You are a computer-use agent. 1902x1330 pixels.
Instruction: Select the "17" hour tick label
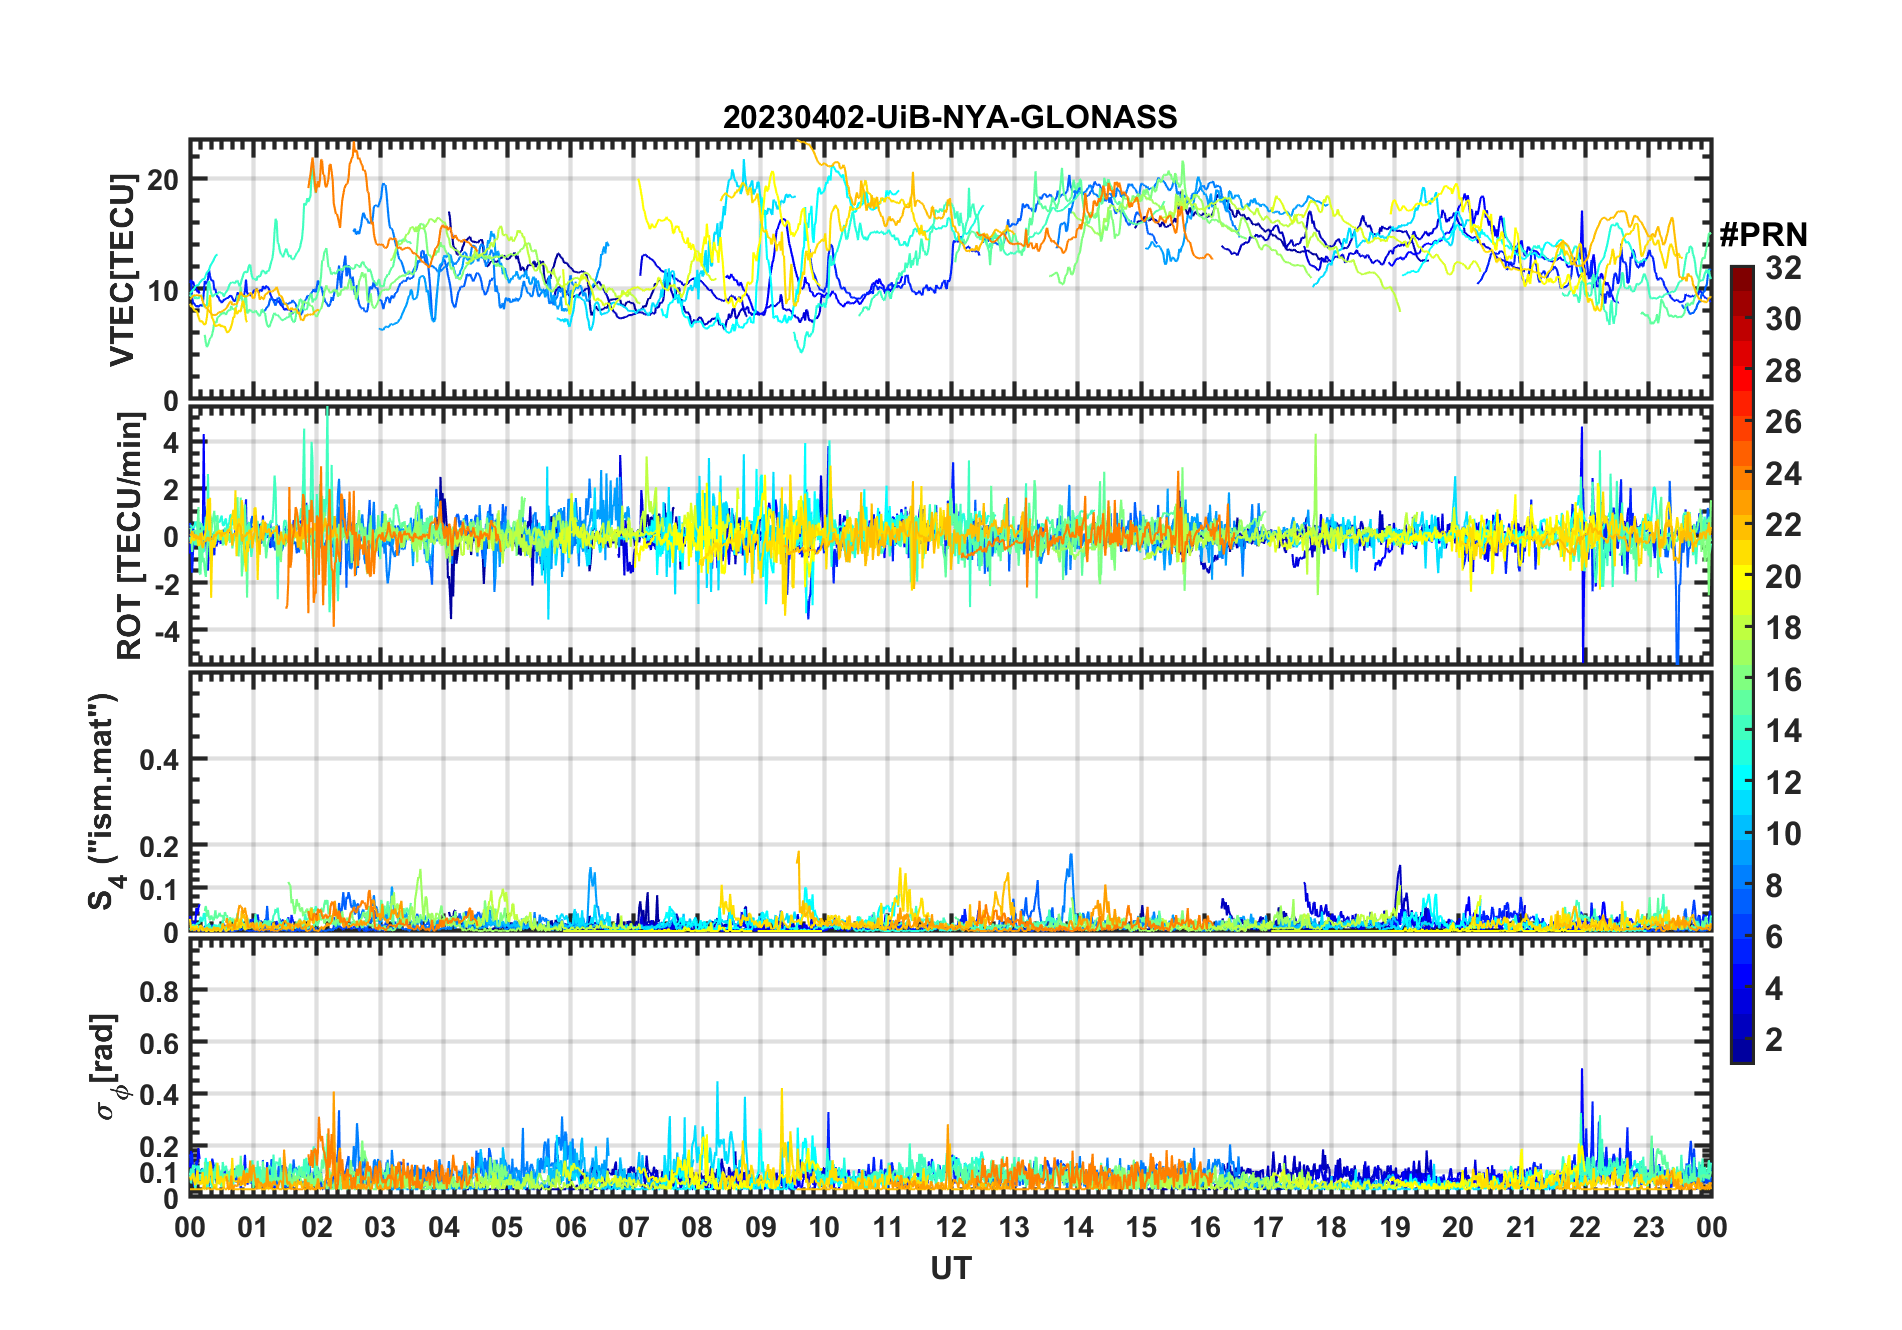1268,1228
